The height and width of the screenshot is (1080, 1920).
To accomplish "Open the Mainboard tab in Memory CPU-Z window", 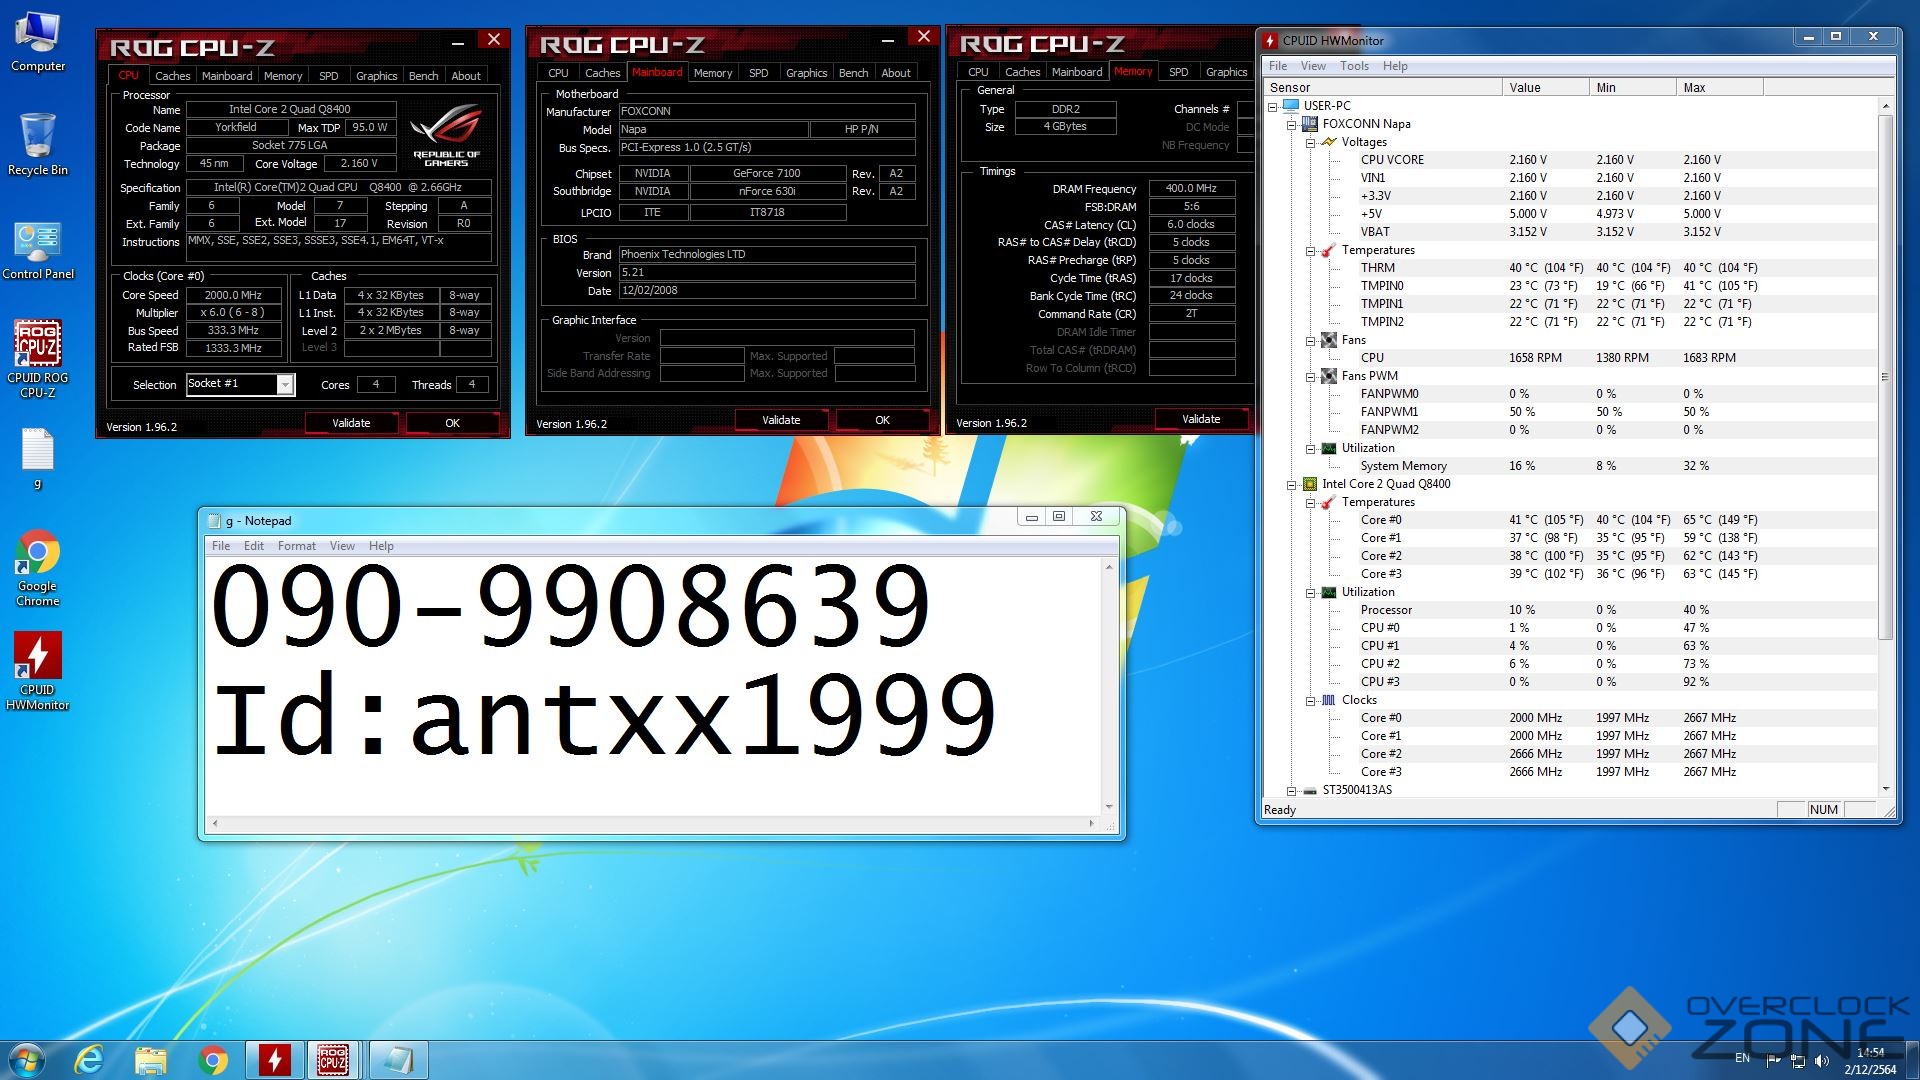I will (1076, 72).
